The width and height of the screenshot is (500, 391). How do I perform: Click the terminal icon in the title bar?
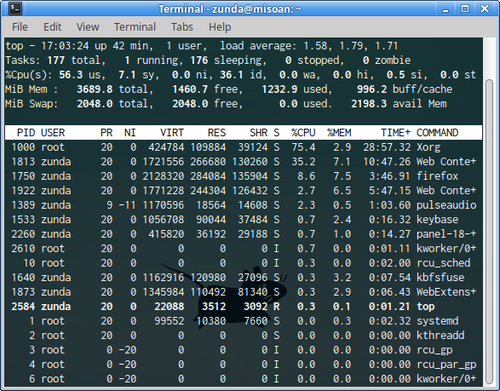tap(15, 9)
